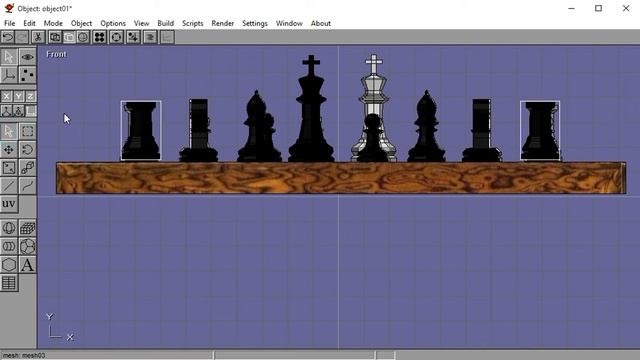Pick the curved spline drawing tool
The width and height of the screenshot is (640, 360).
[x=27, y=186]
